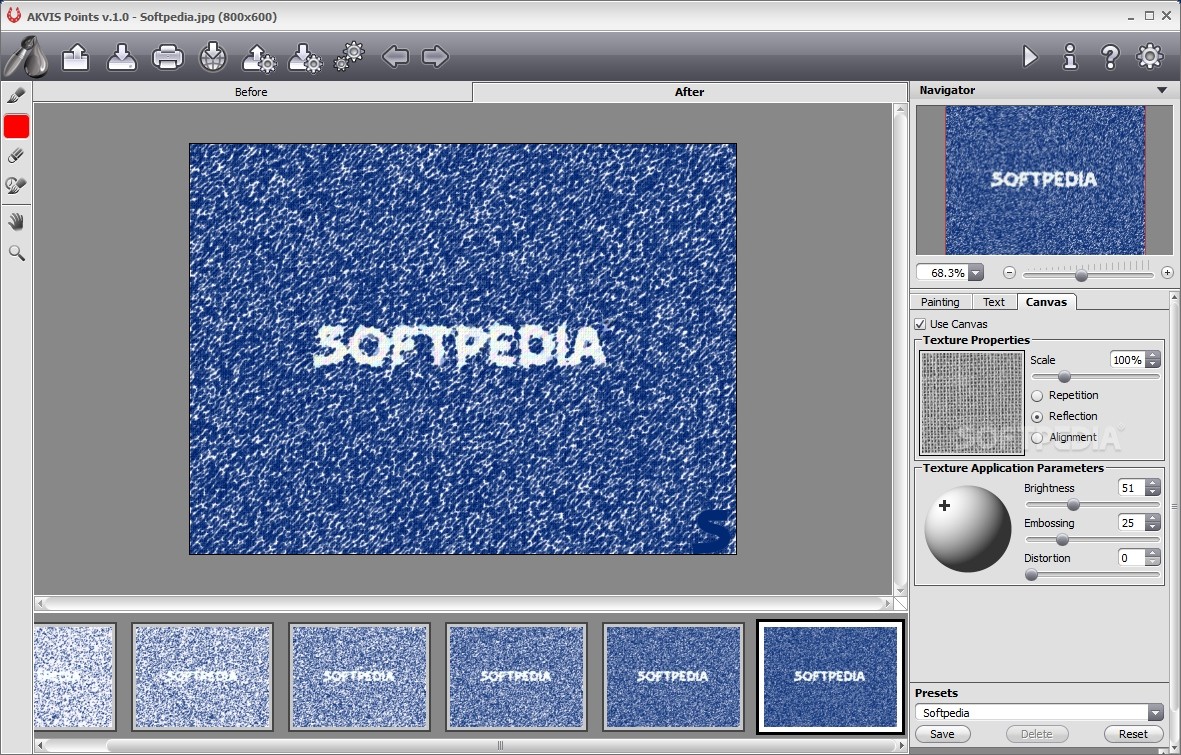Select the Hand tool
Image resolution: width=1181 pixels, height=755 pixels.
click(16, 222)
